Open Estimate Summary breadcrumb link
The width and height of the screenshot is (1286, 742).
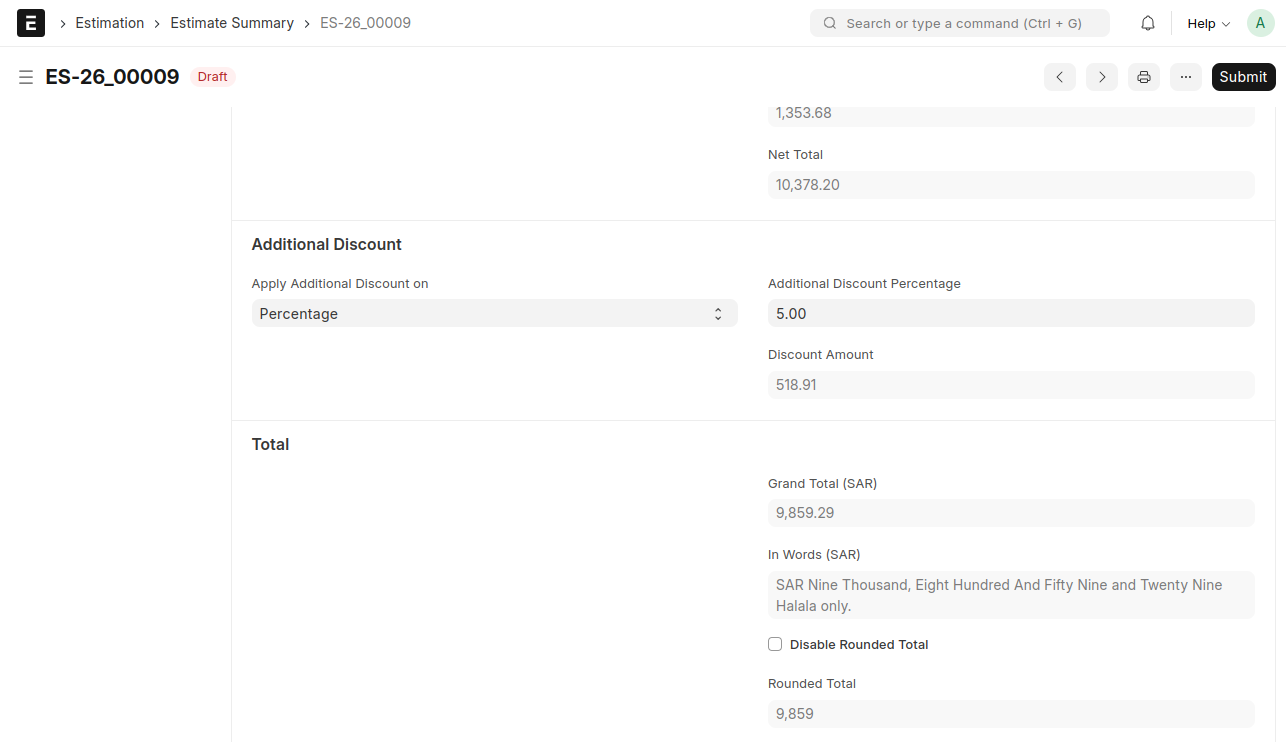232,23
